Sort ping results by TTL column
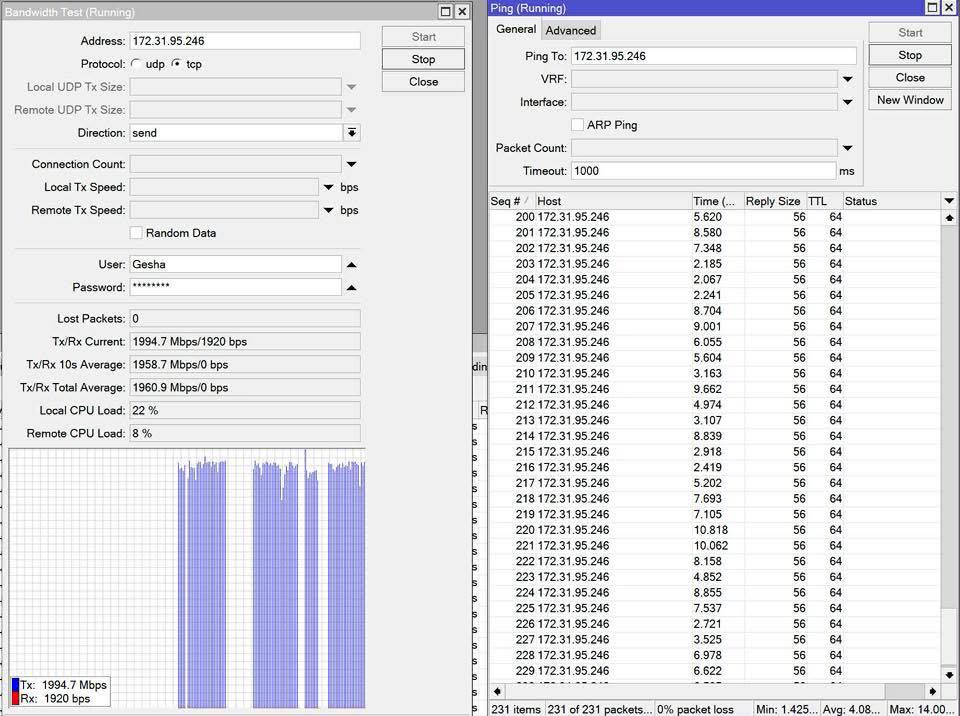Viewport: 960px width, 716px height. [824, 201]
